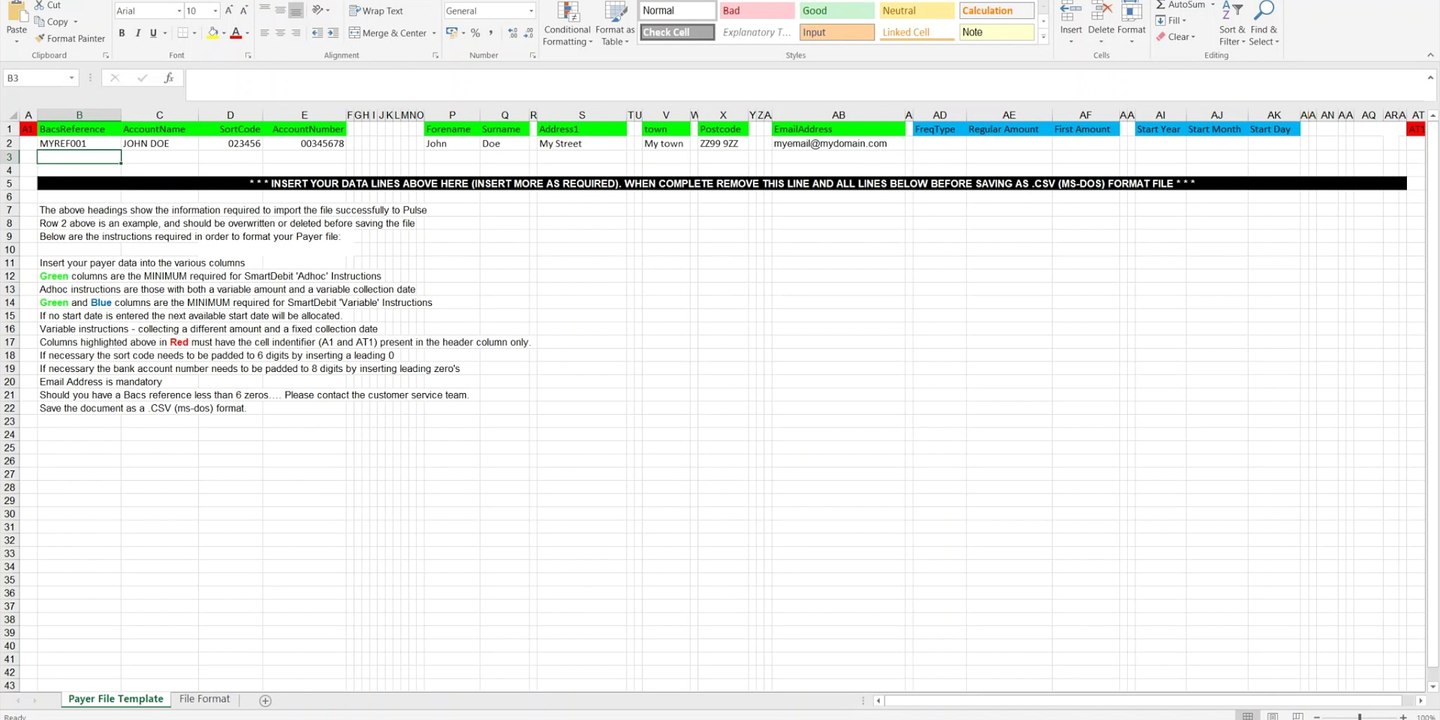
Task: Open Sort & Filter menu
Action: [x=1231, y=23]
